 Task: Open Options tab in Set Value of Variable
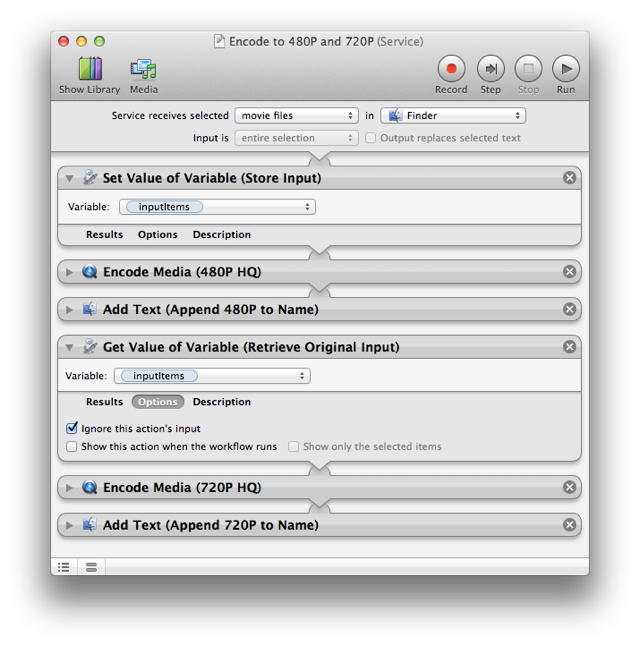pos(157,235)
